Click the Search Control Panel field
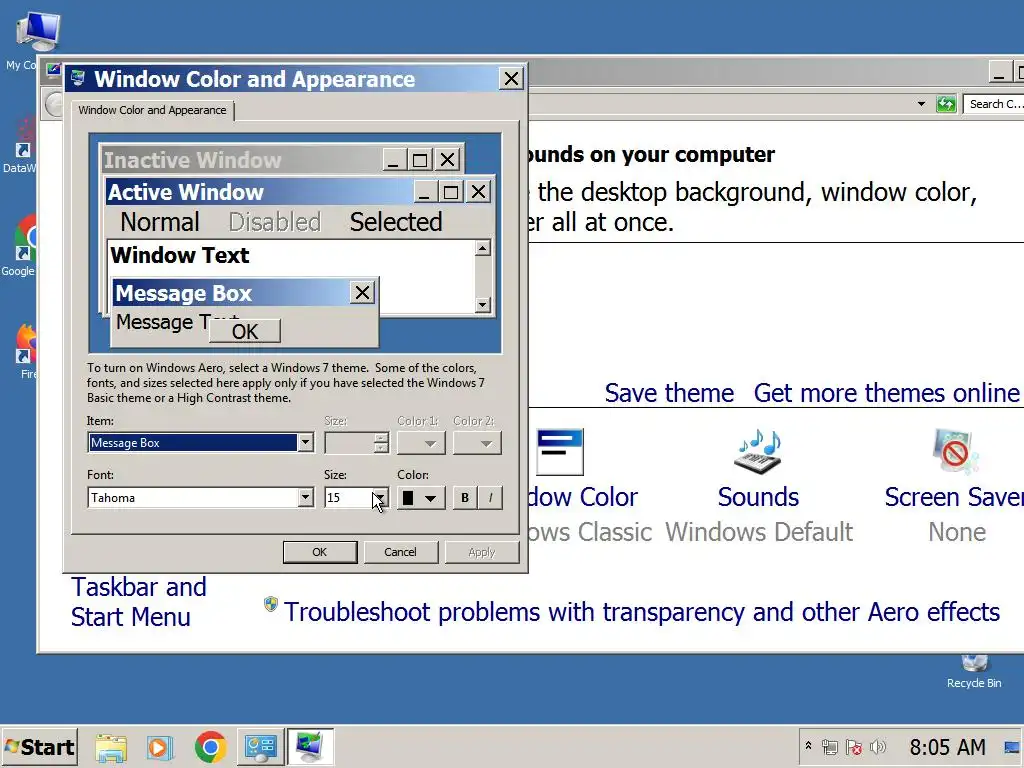The height and width of the screenshot is (768, 1024). pos(993,104)
